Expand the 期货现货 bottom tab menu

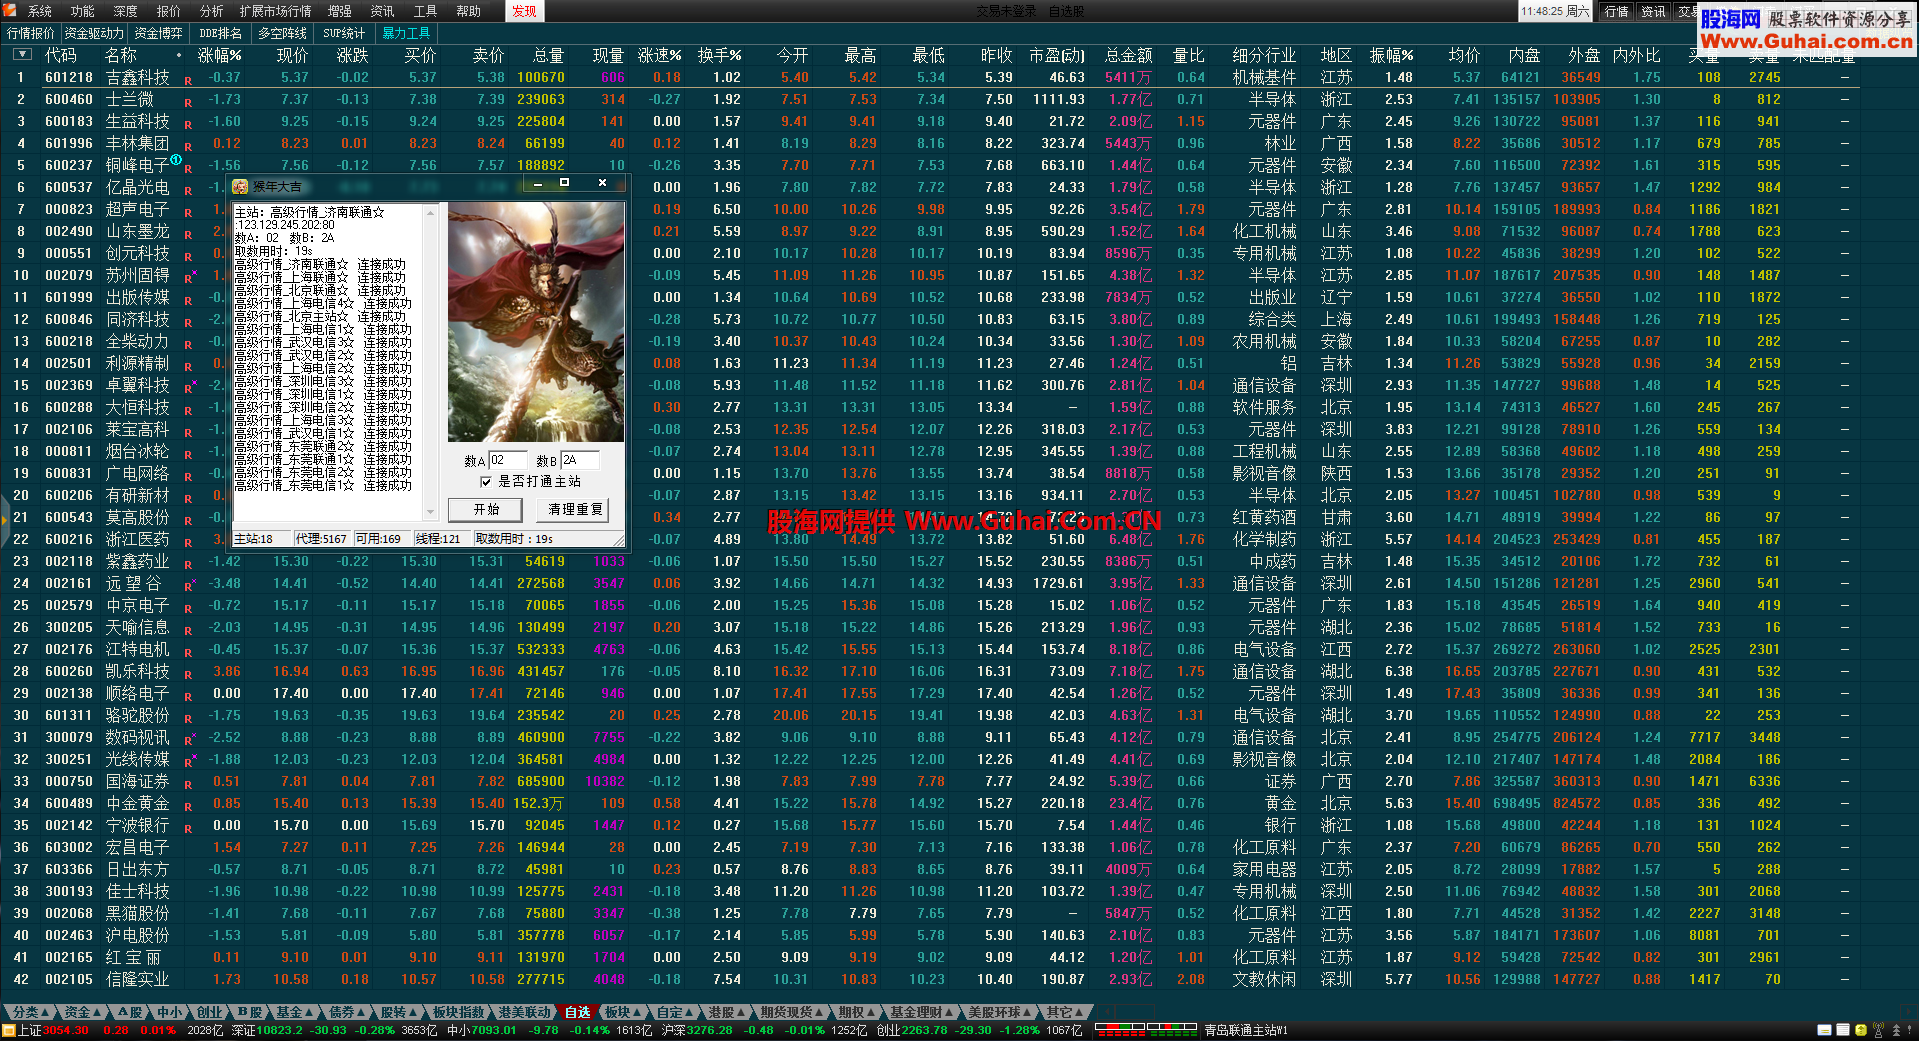pyautogui.click(x=790, y=1012)
